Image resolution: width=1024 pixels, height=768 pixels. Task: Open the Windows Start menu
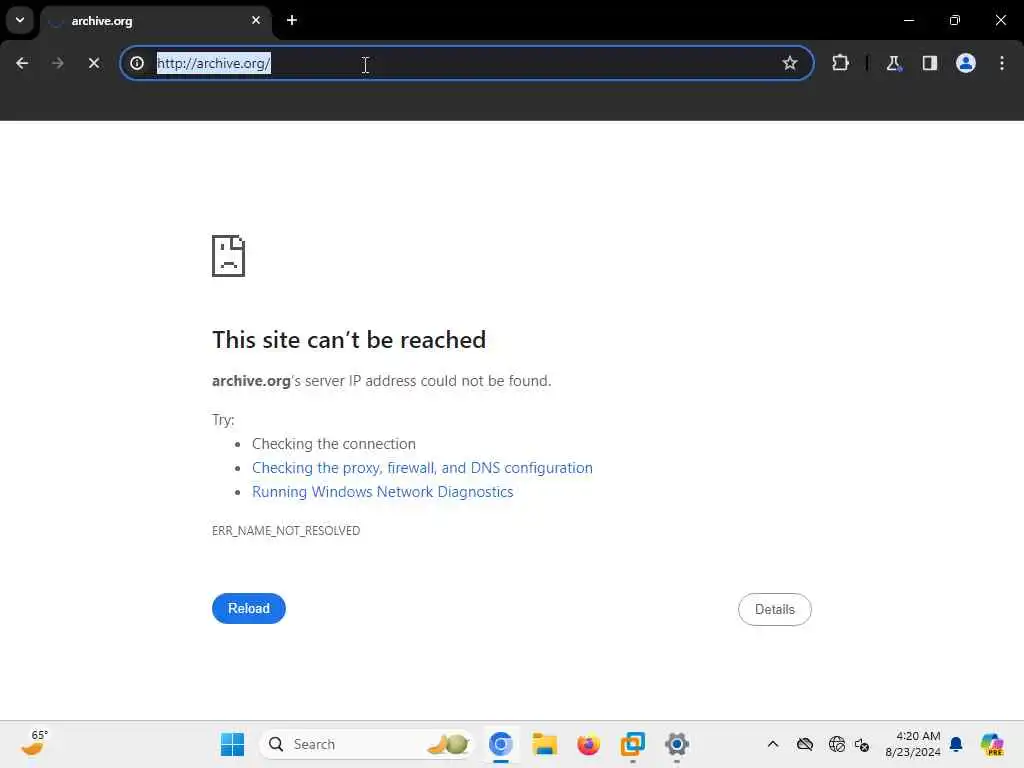232,744
